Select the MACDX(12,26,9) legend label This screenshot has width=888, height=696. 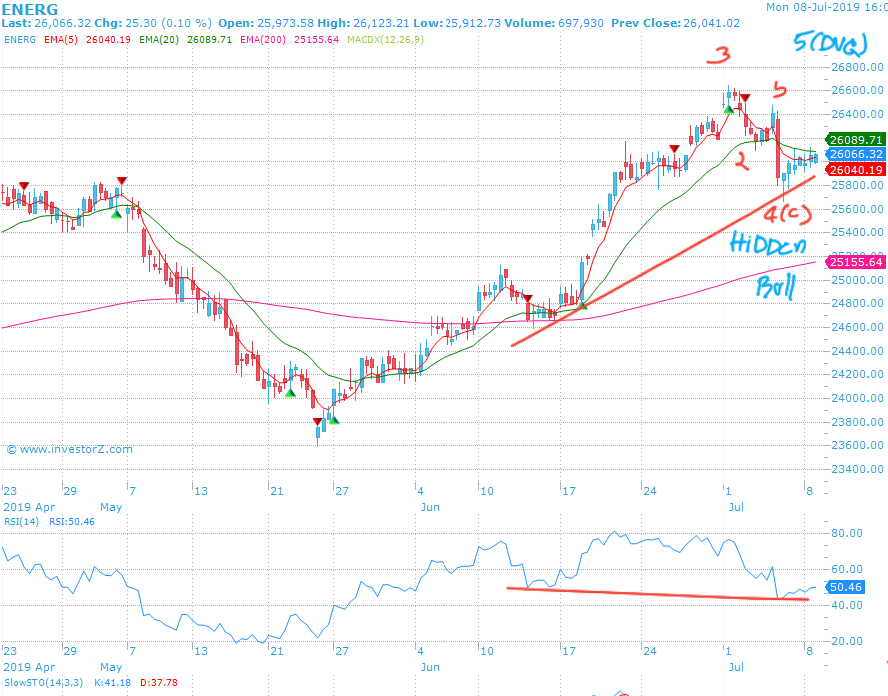coord(385,40)
